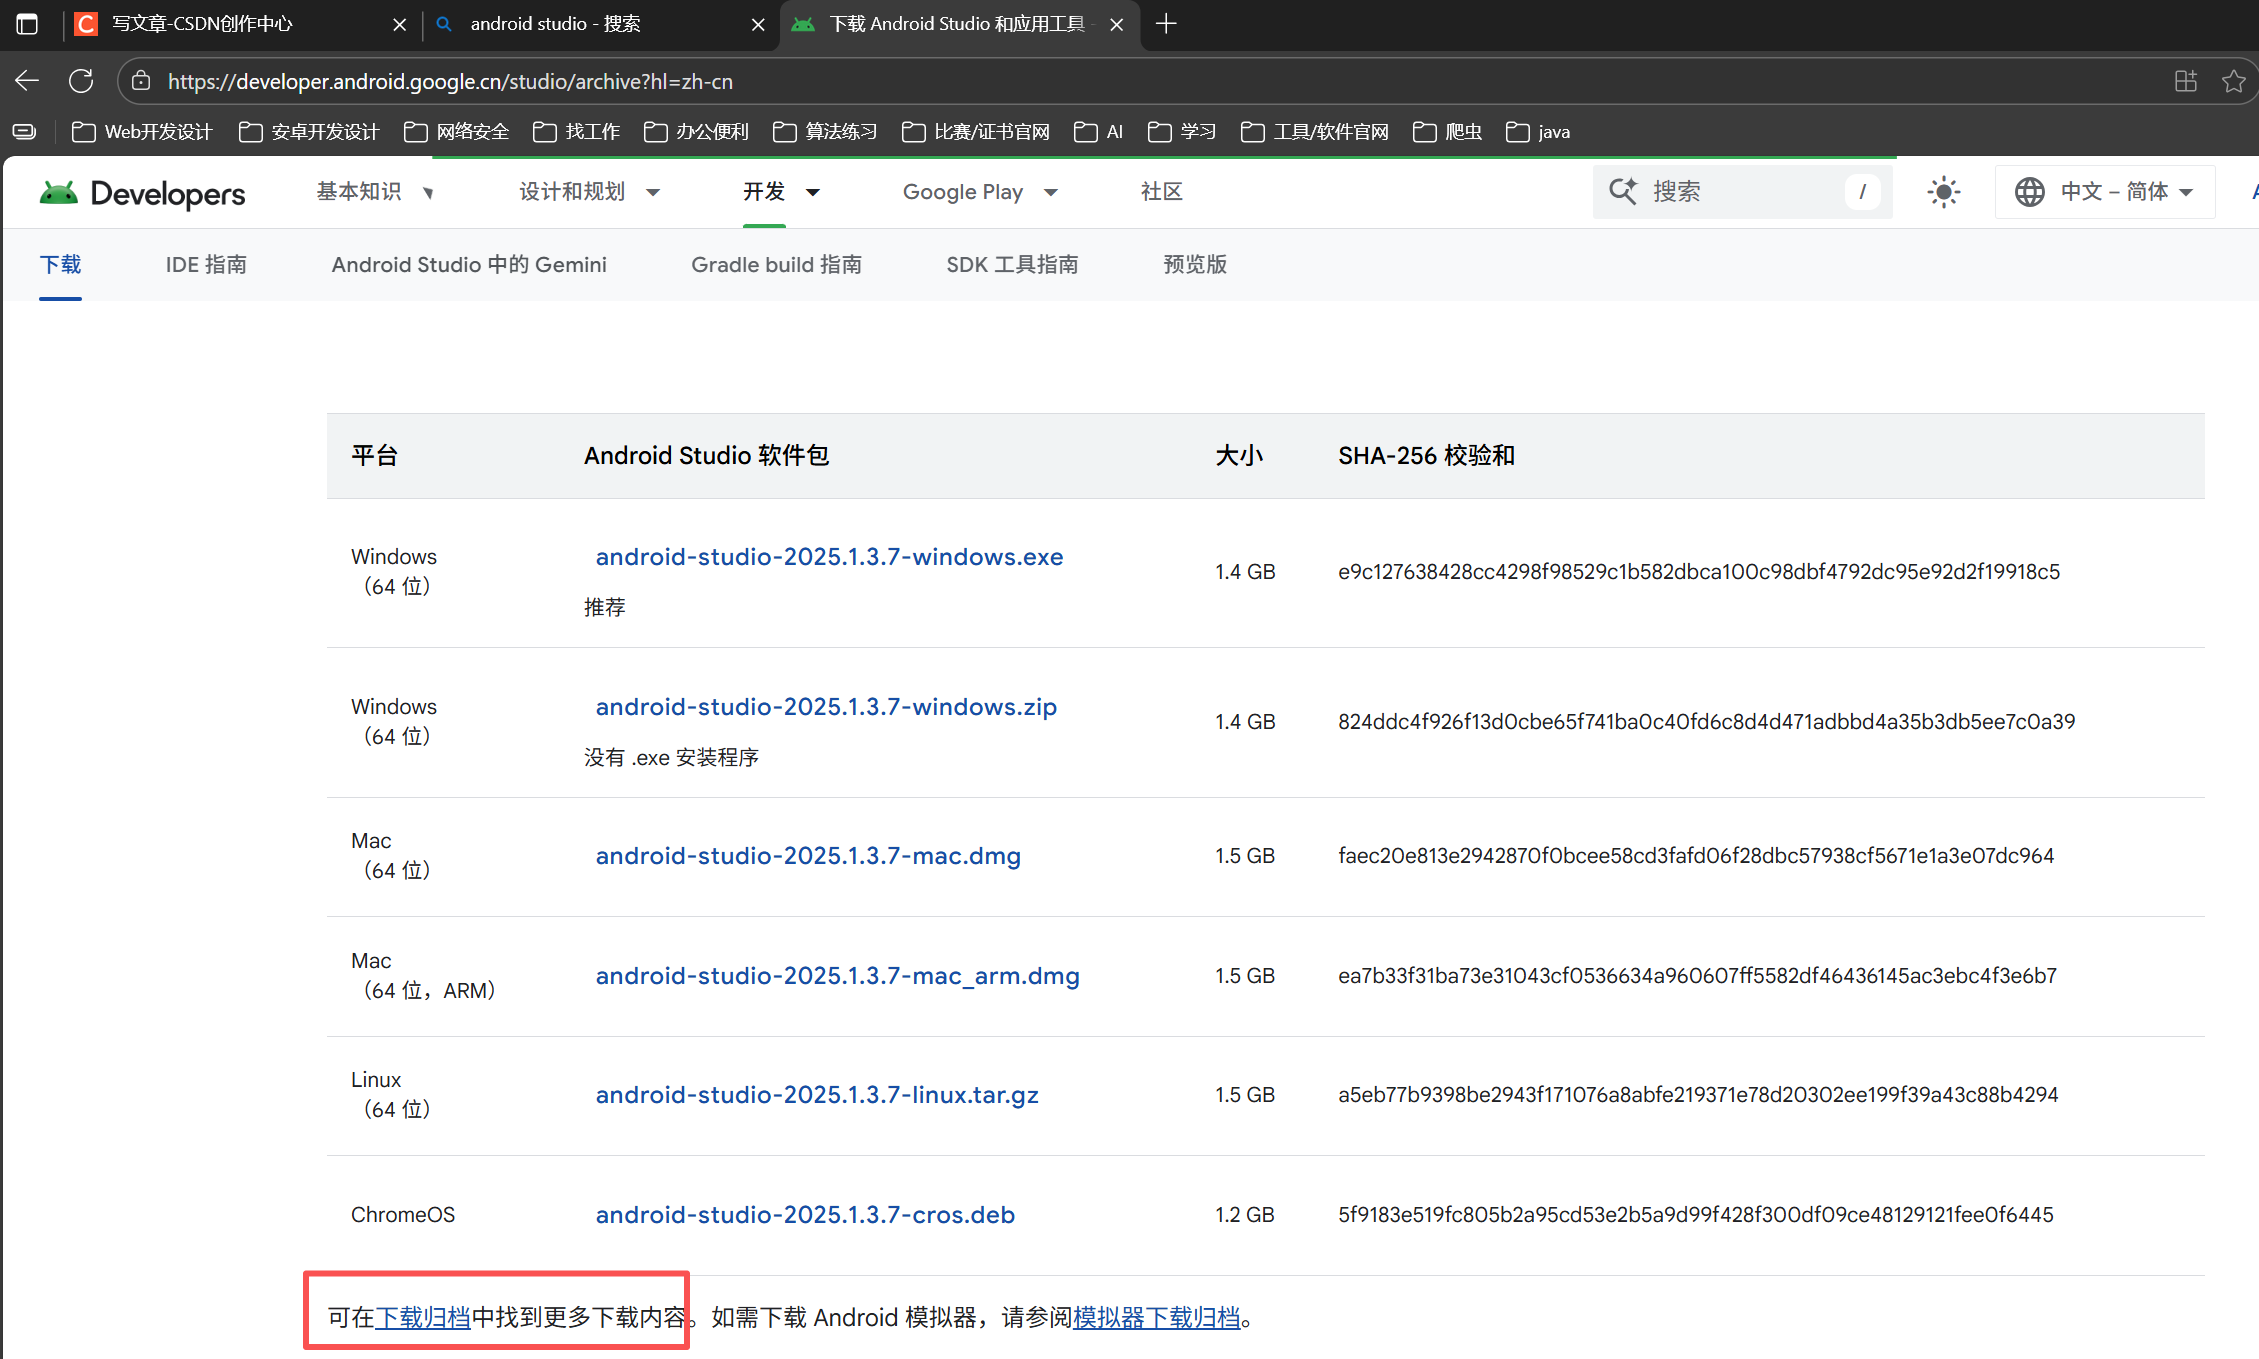Click the browser back arrow
Image resolution: width=2259 pixels, height=1359 pixels.
click(27, 81)
